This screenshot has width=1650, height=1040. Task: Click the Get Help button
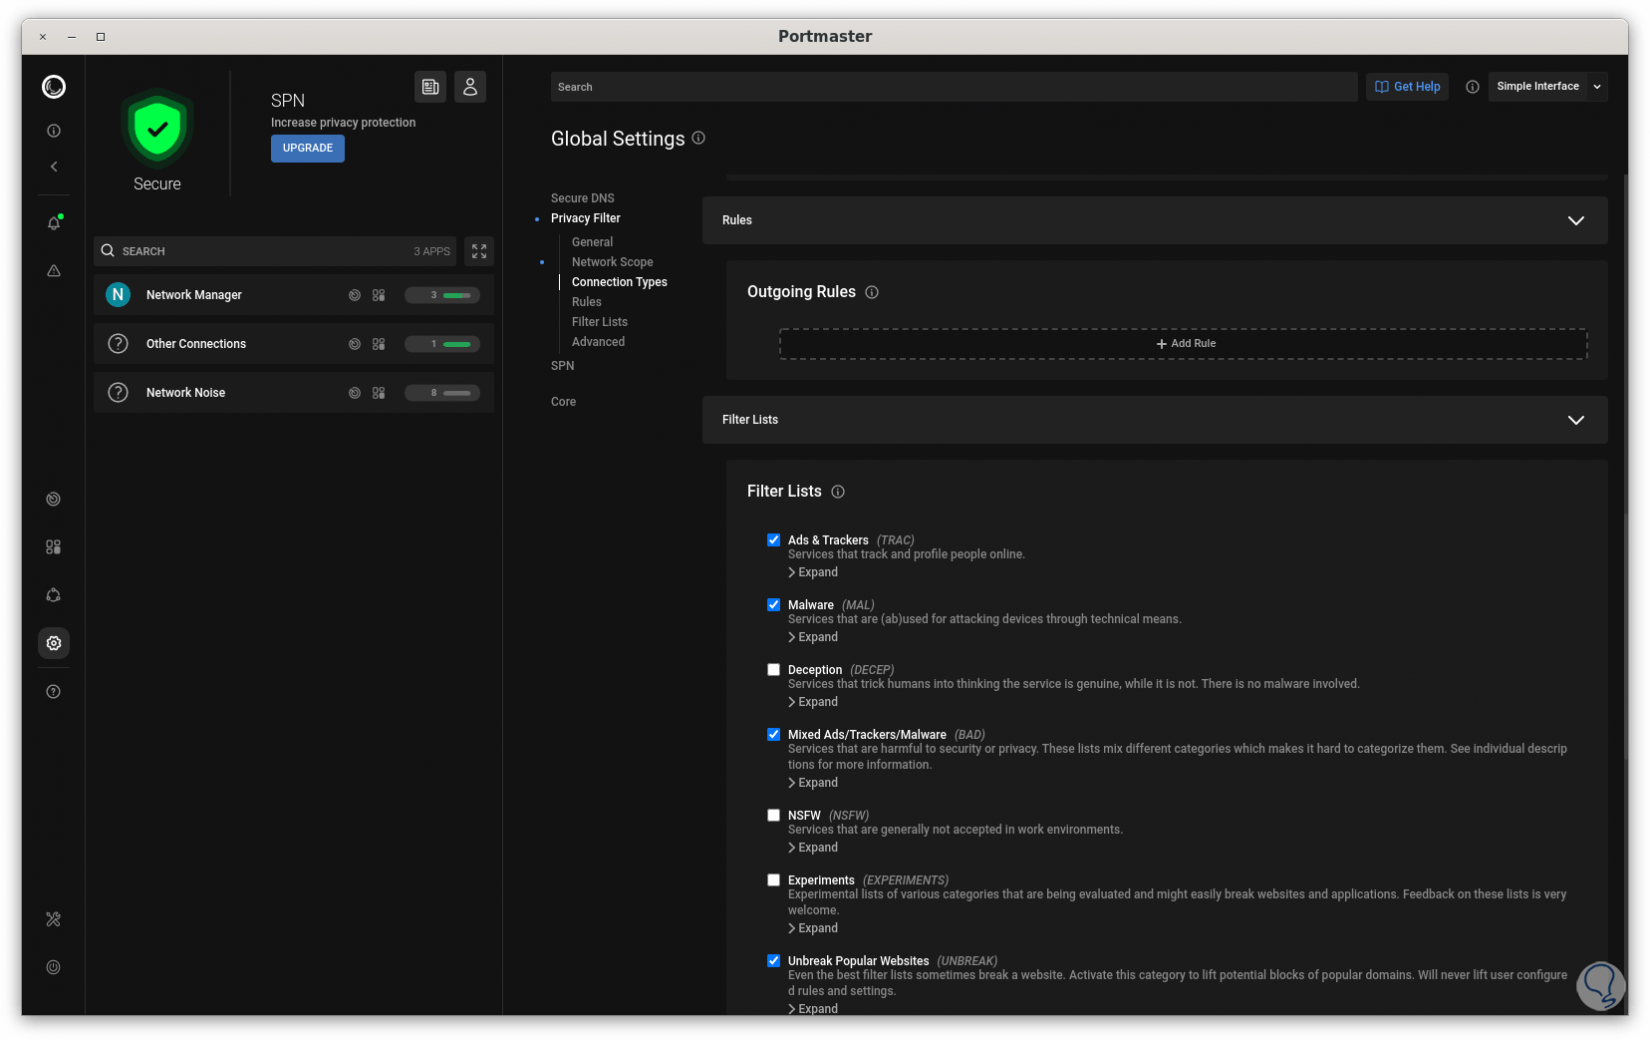(1407, 87)
